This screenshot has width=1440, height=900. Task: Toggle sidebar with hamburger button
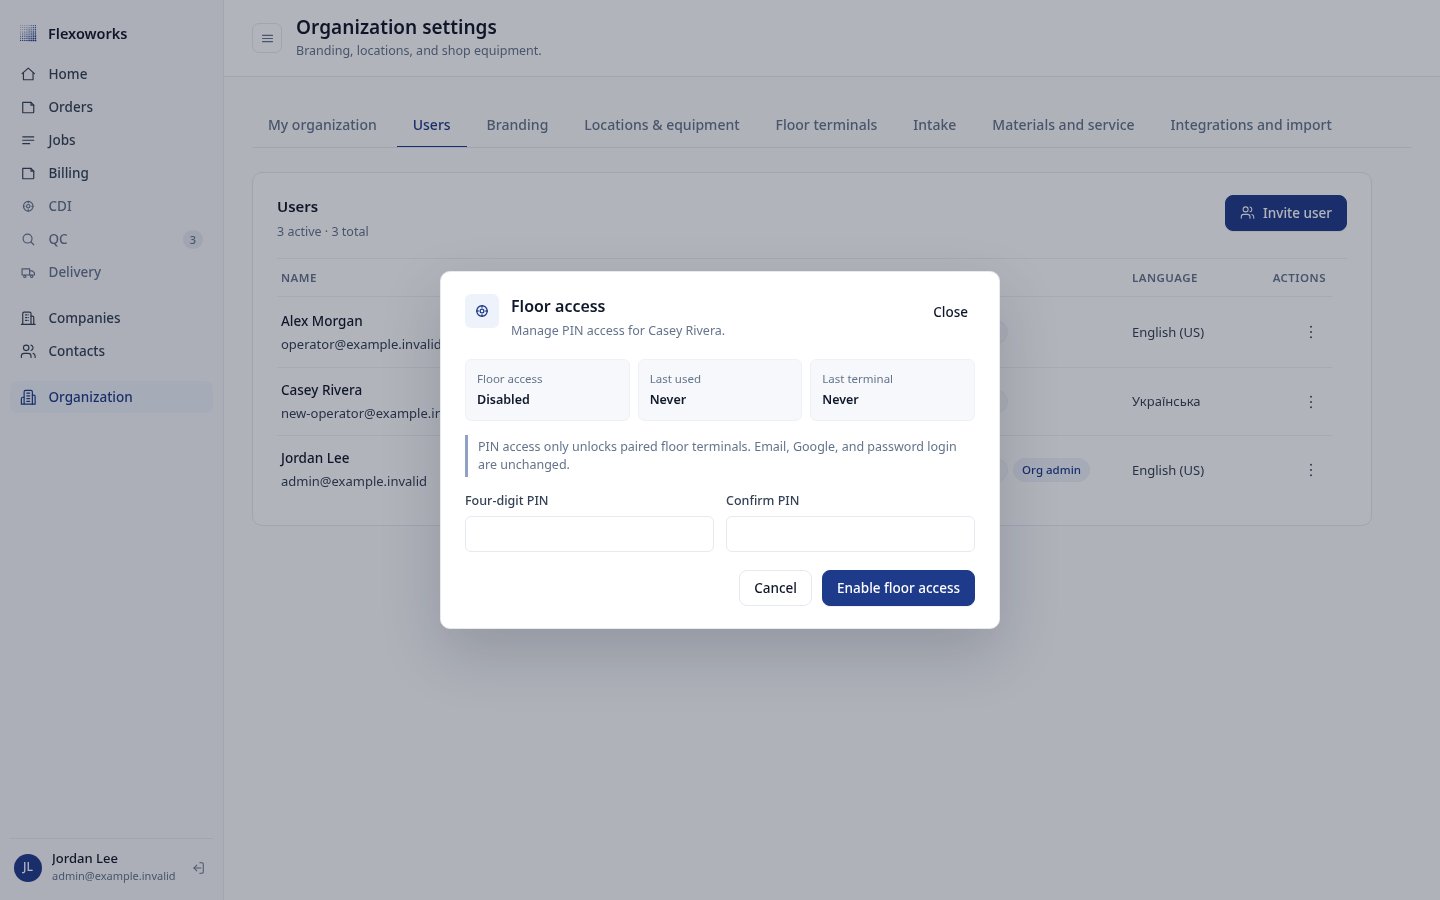coord(267,38)
